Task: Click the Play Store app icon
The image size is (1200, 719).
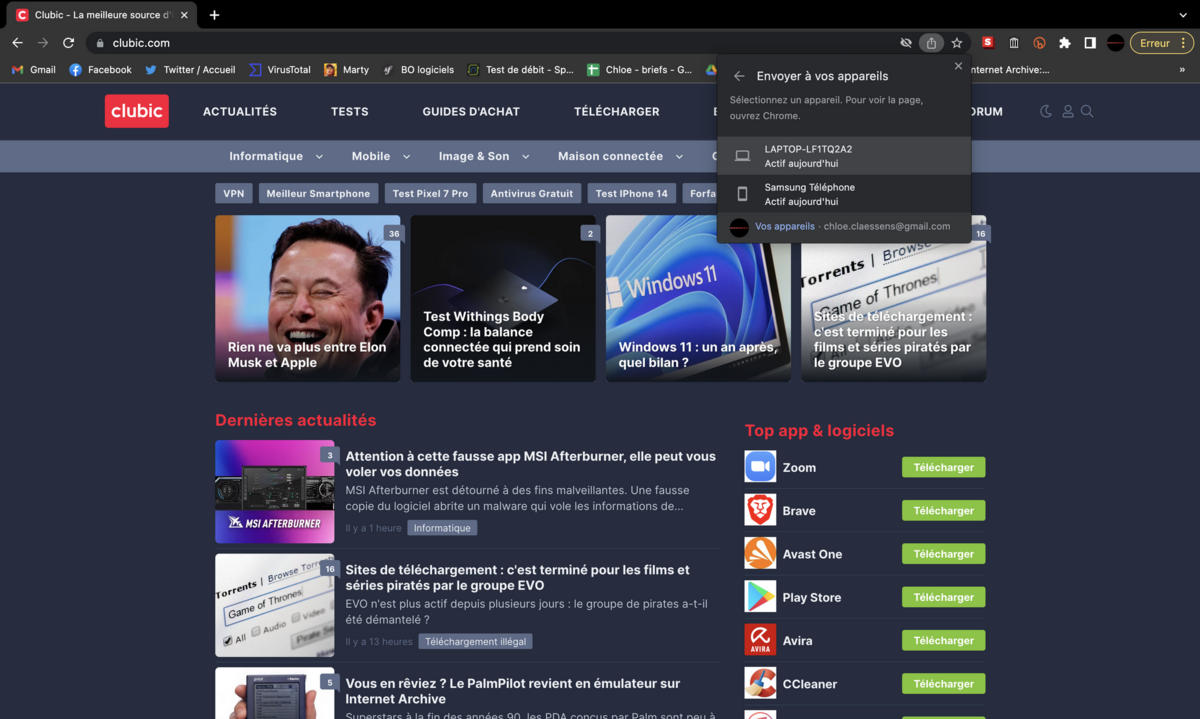Action: point(760,597)
